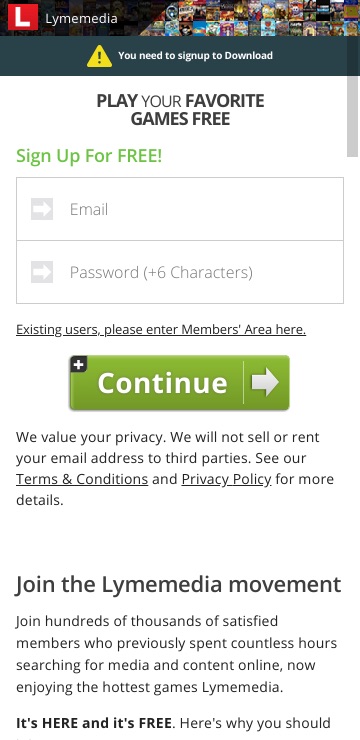Click the arrow icon beside Password
The height and width of the screenshot is (740, 360).
pyautogui.click(x=42, y=272)
